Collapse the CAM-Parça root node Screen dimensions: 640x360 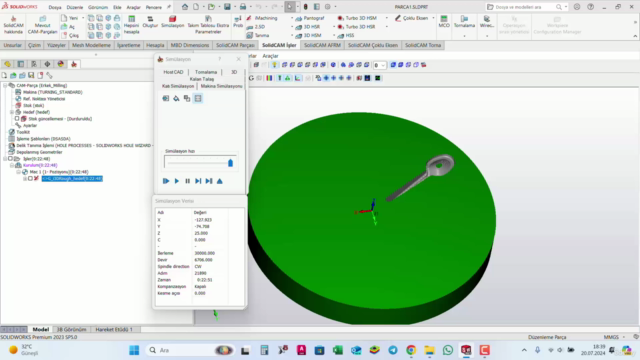(x=5, y=85)
